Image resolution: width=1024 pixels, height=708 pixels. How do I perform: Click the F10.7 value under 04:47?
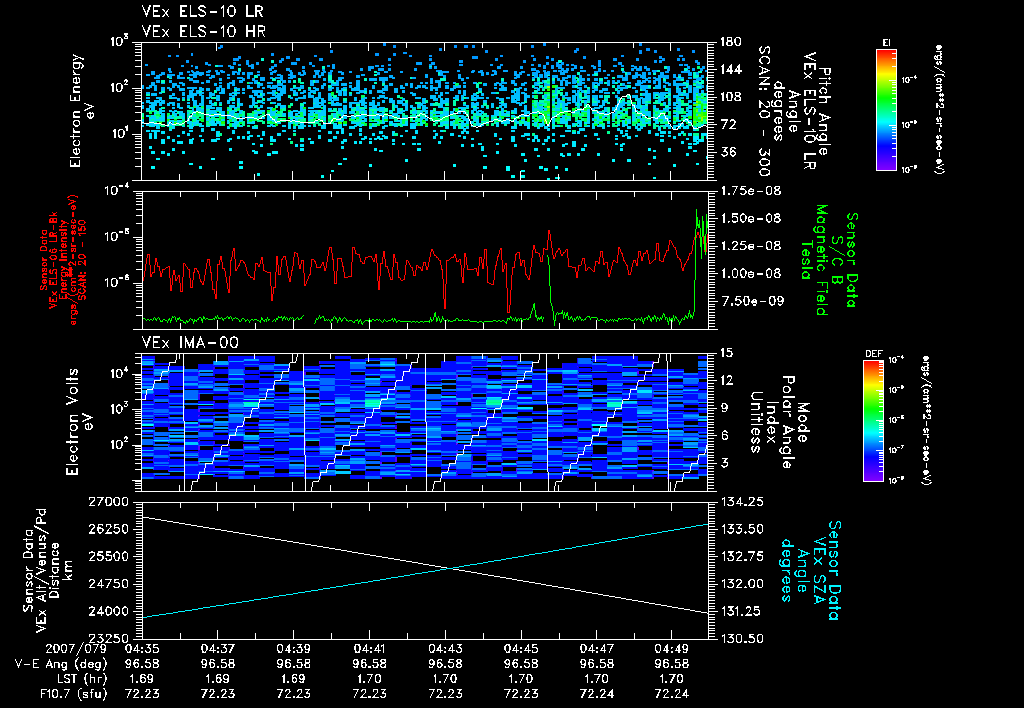coord(597,694)
